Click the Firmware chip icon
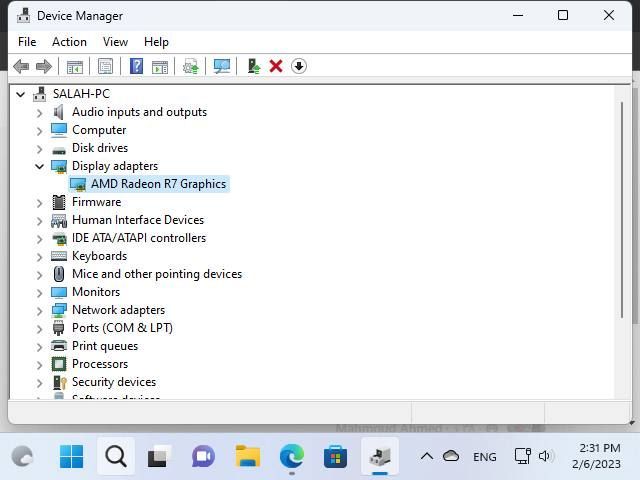640x480 pixels. 59,202
